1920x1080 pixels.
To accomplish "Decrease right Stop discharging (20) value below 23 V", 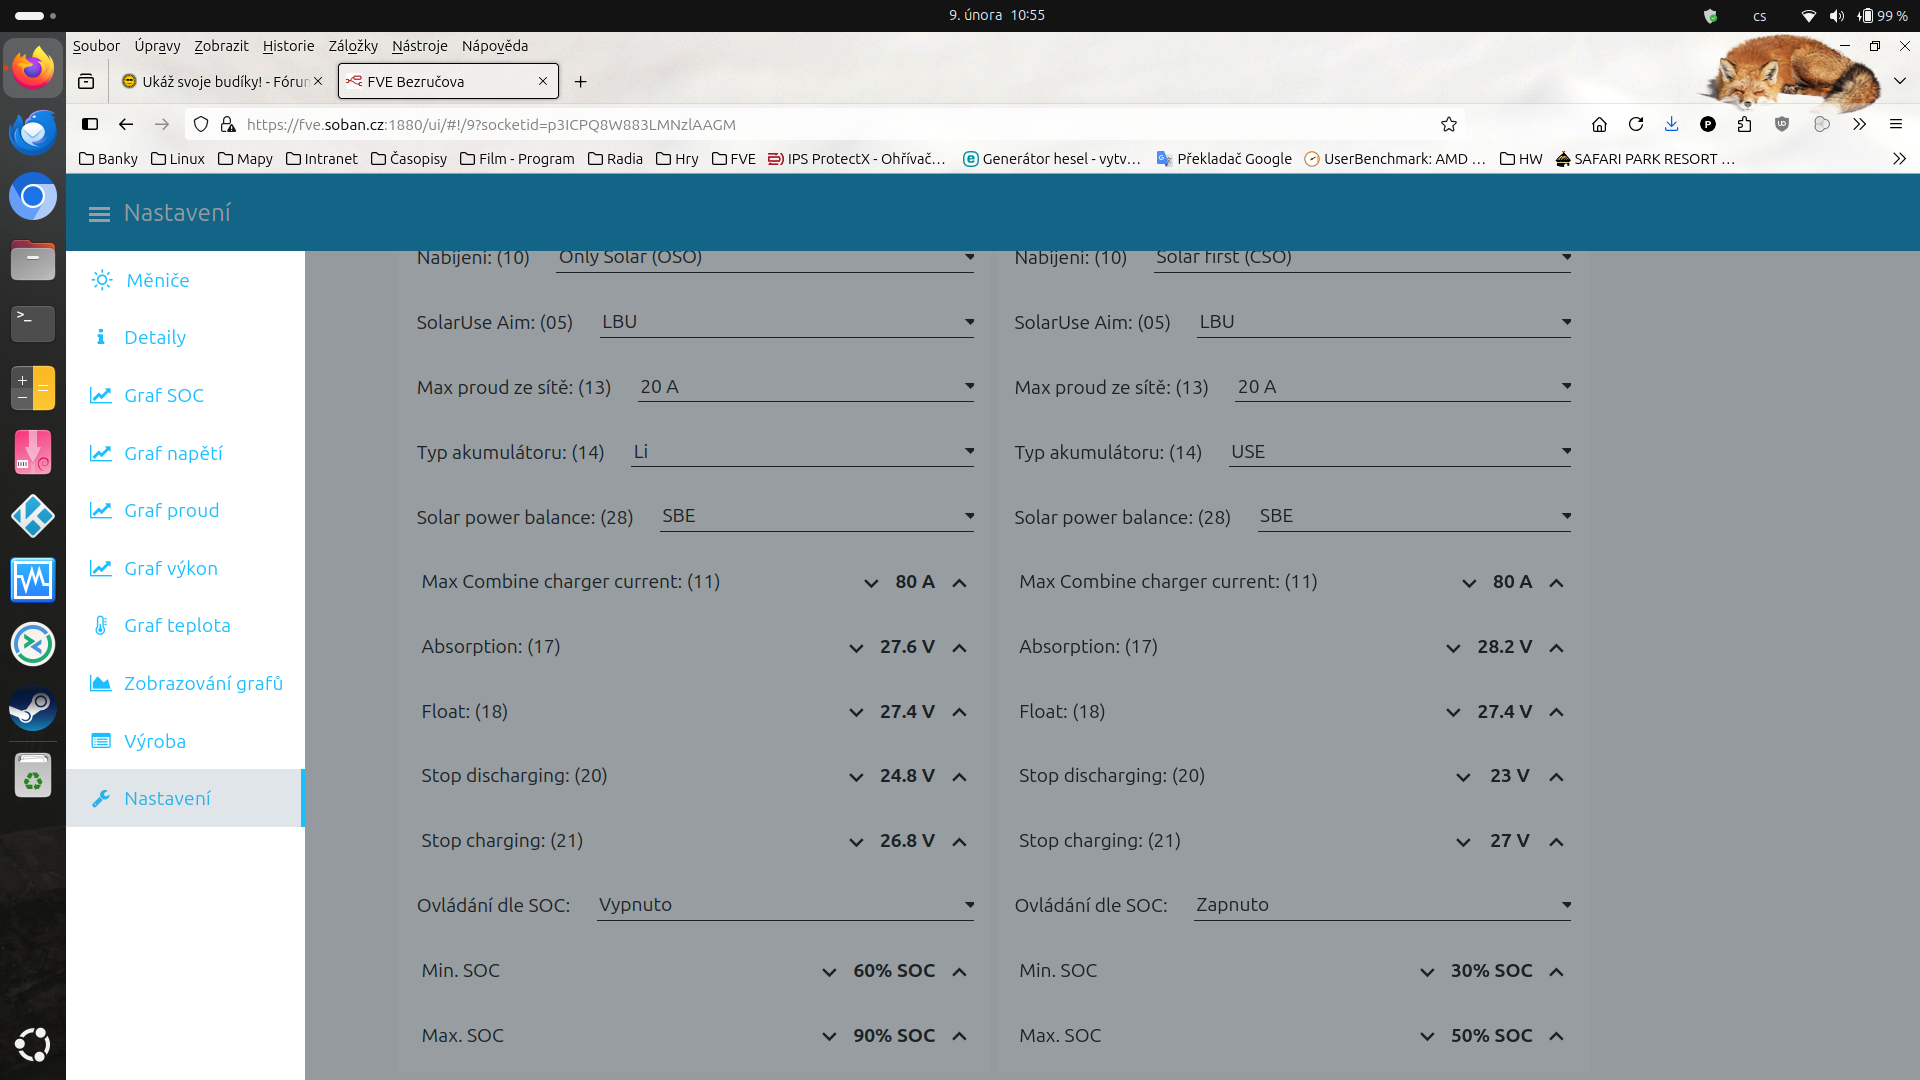I will click(1463, 777).
